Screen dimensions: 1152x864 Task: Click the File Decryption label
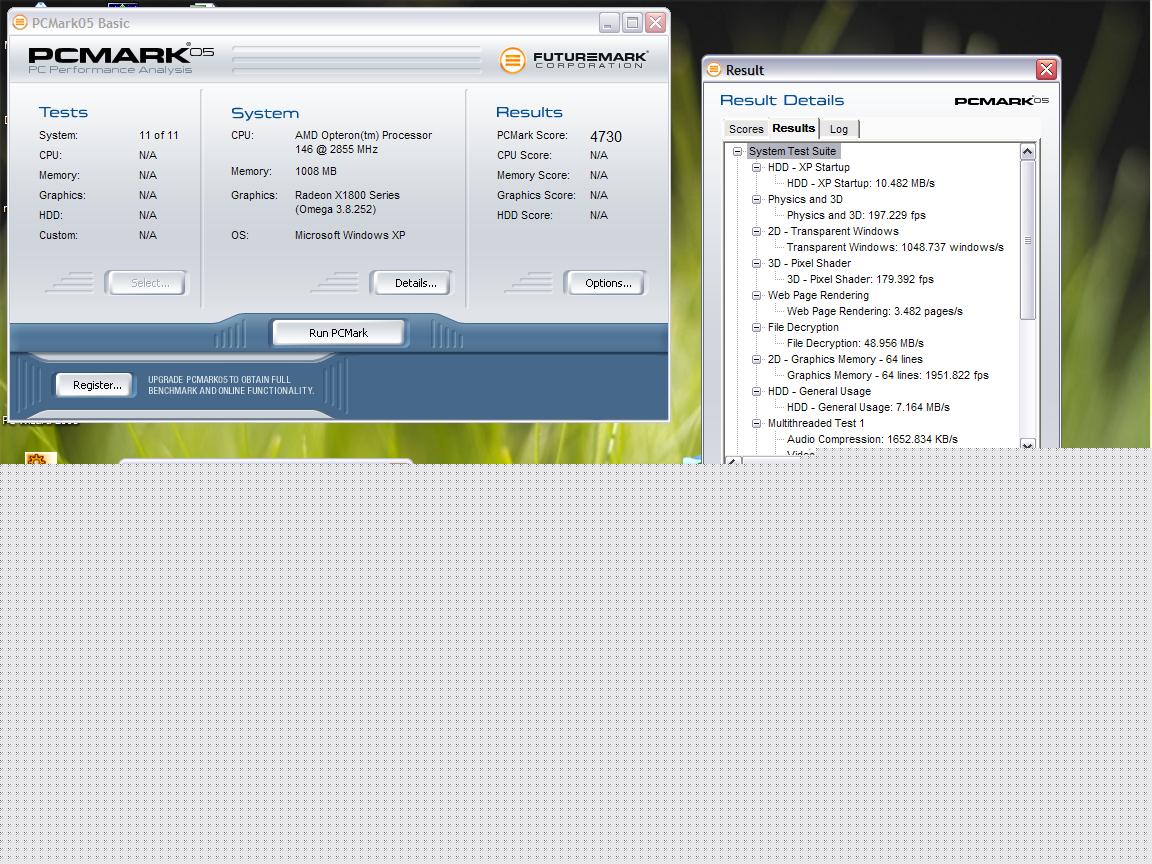click(x=803, y=327)
